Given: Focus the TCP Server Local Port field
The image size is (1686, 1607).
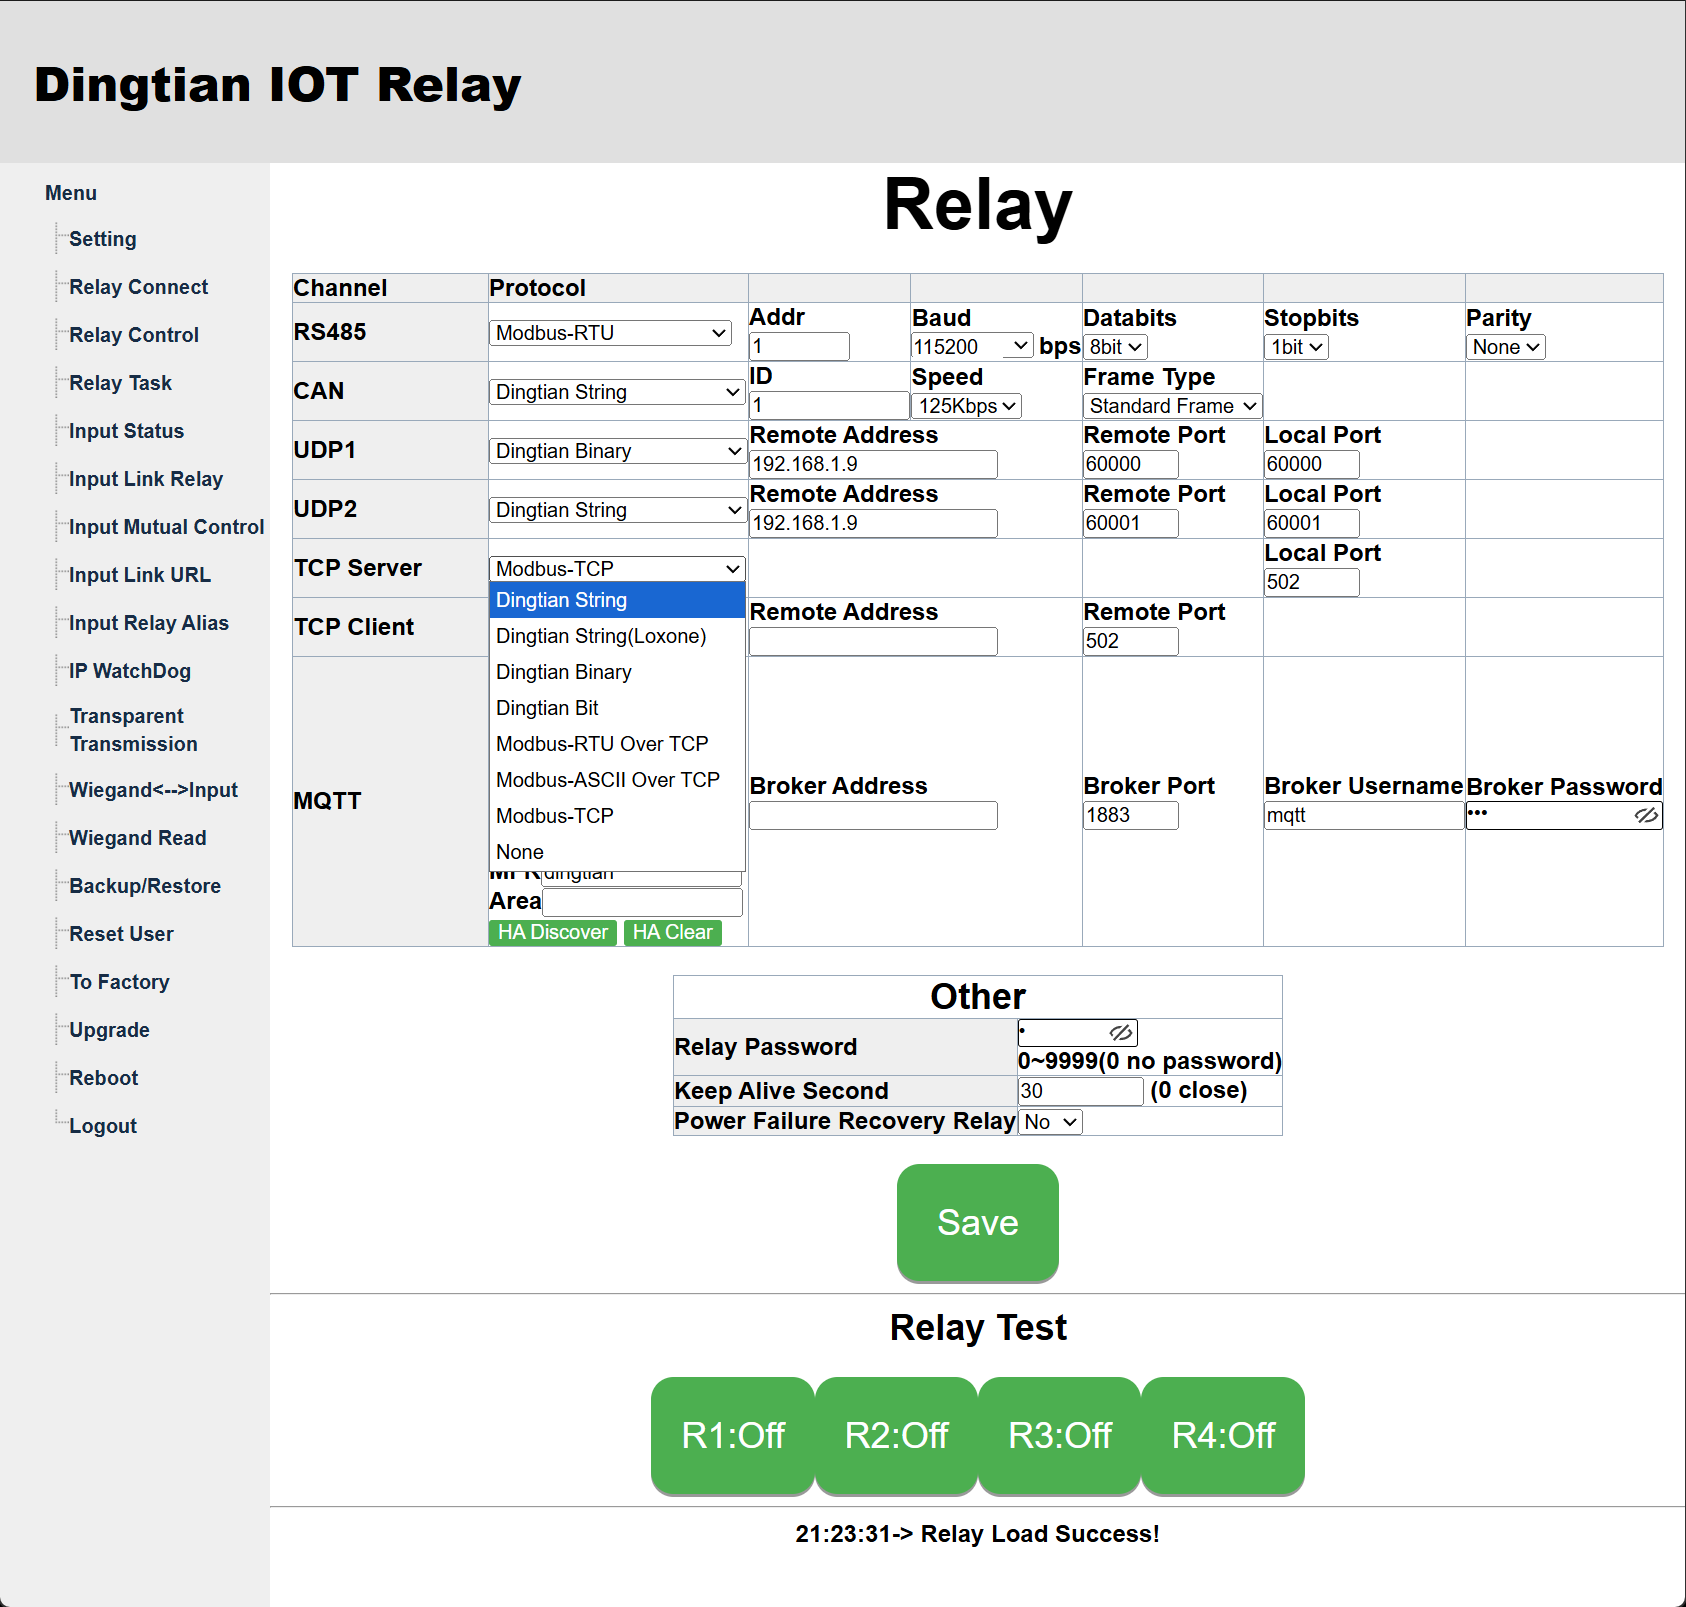Looking at the screenshot, I should (1312, 582).
